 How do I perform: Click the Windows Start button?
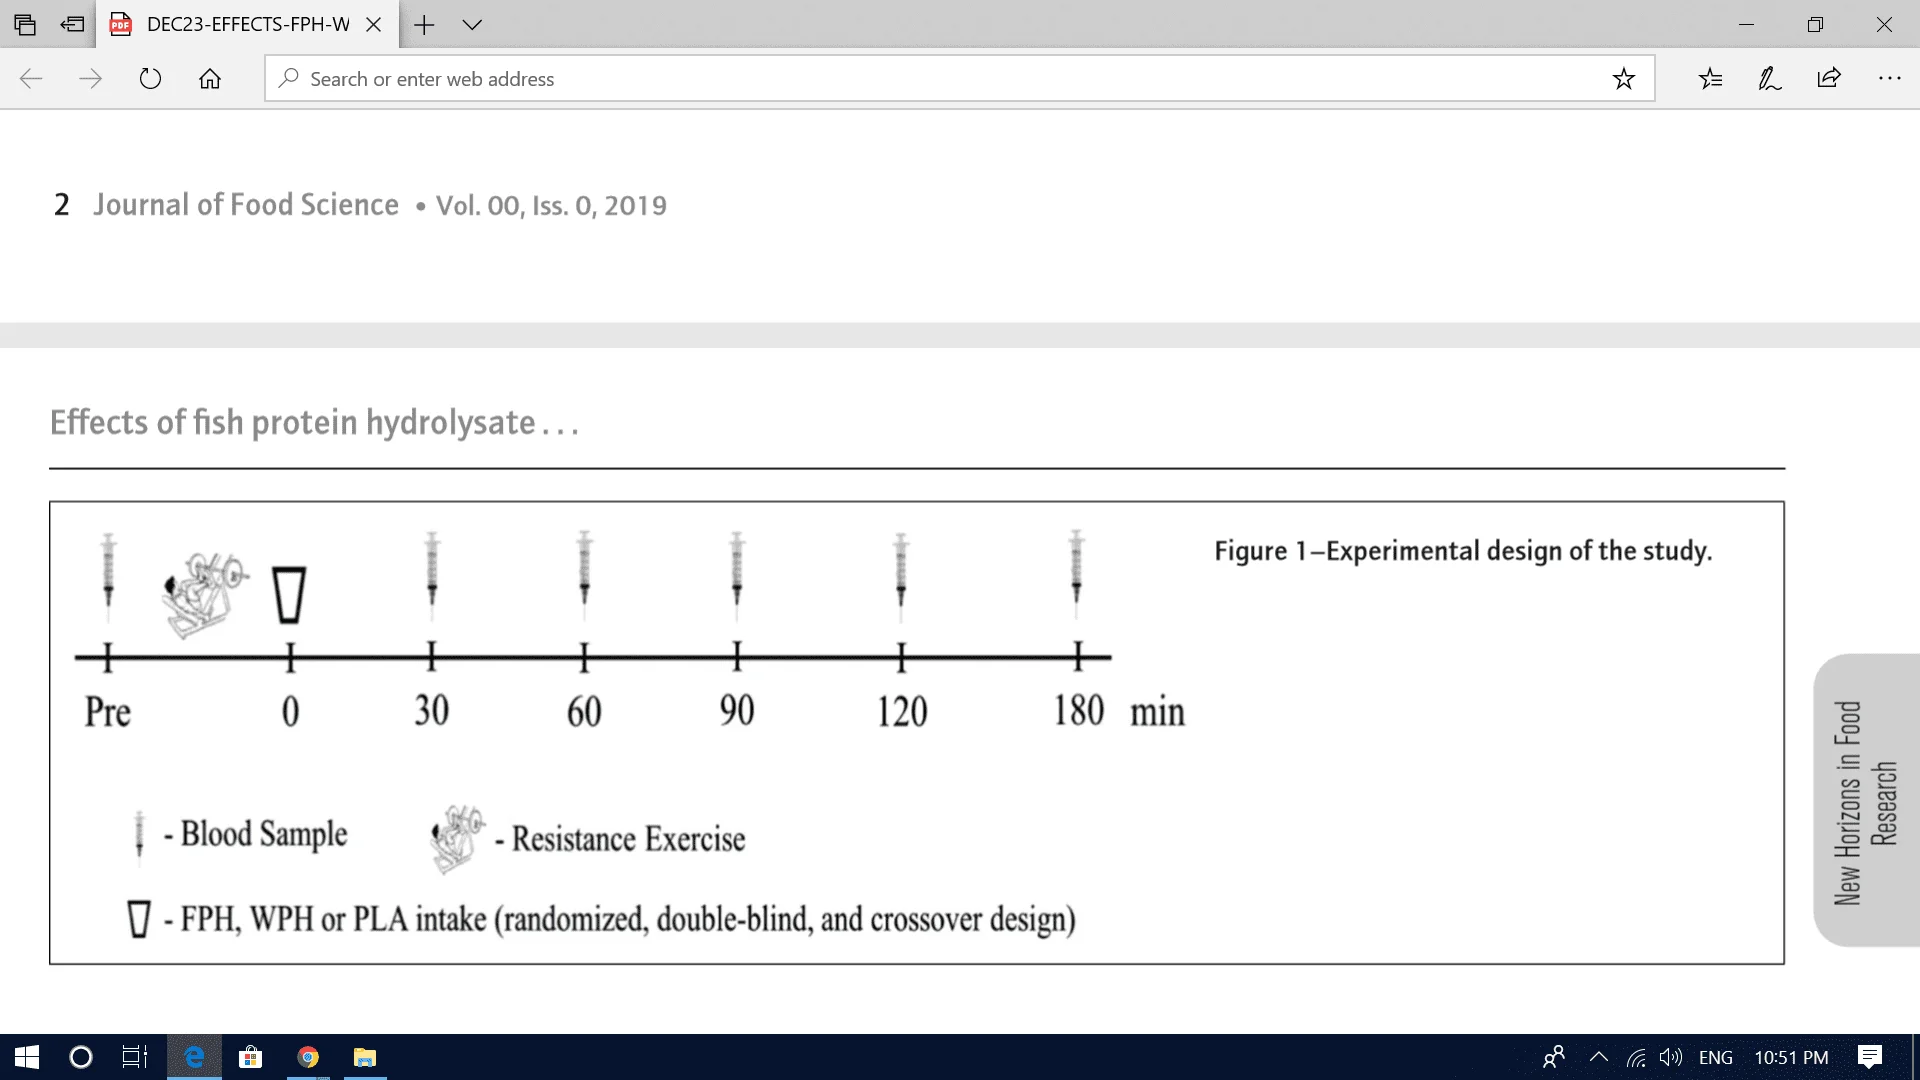[x=22, y=1056]
